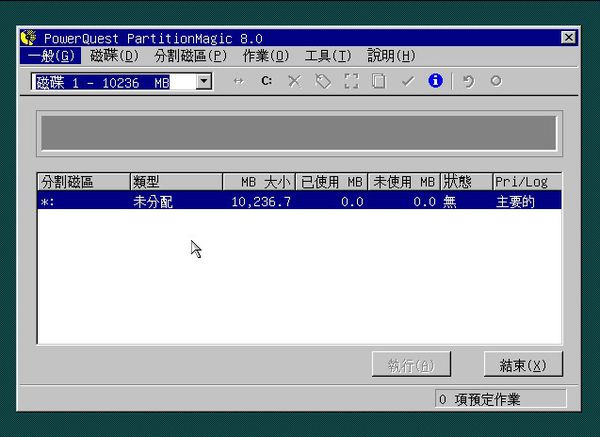This screenshot has width=600, height=437.
Task: Open the 說明(H) menu
Action: (391, 56)
